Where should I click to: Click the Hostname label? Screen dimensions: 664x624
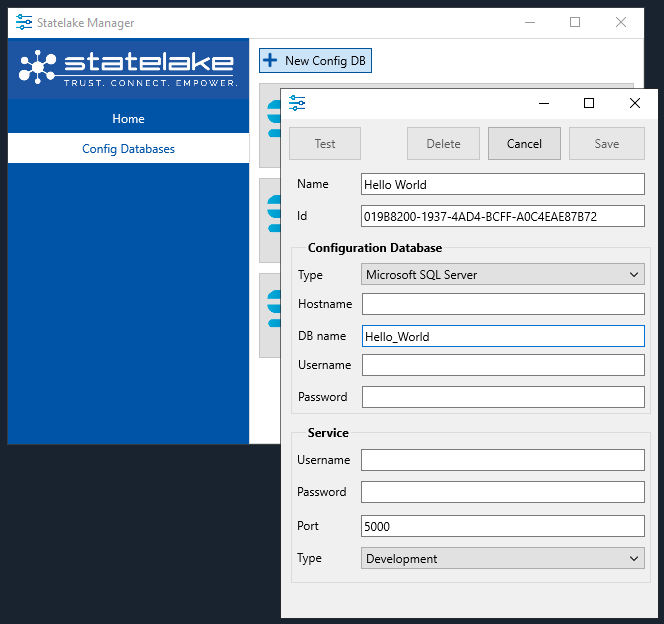[x=325, y=304]
